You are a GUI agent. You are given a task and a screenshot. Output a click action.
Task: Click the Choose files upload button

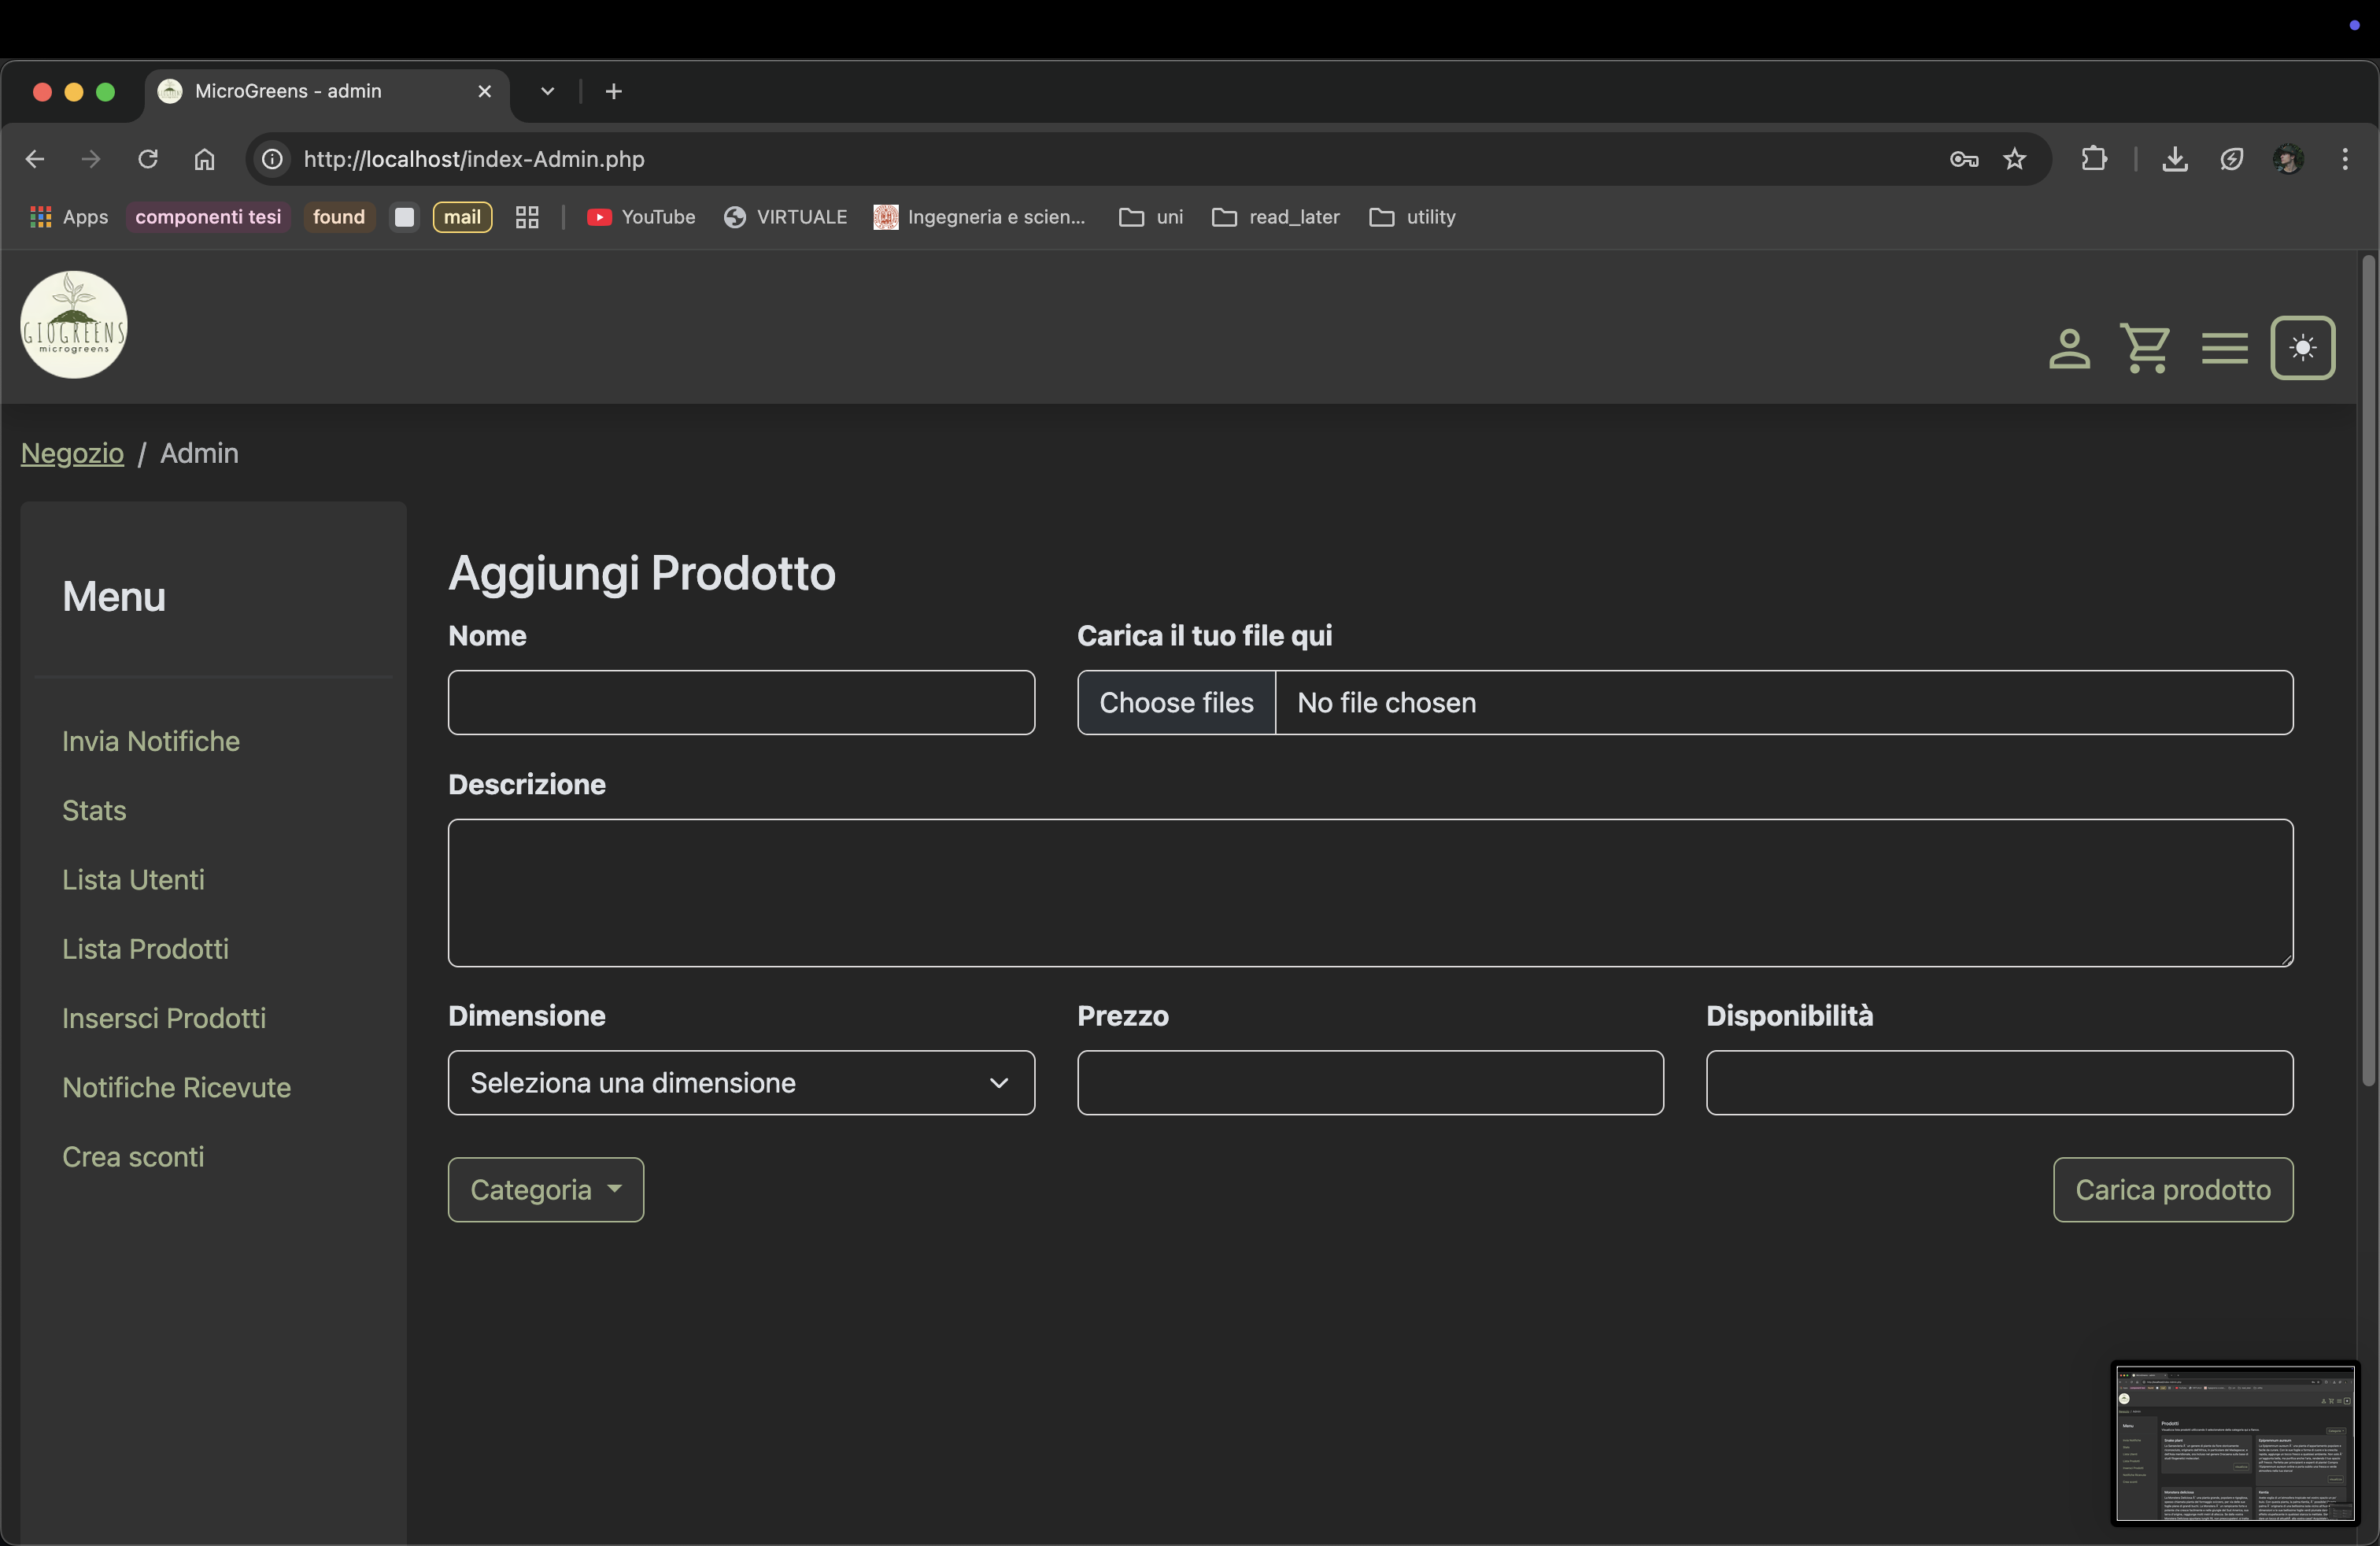pos(1176,702)
